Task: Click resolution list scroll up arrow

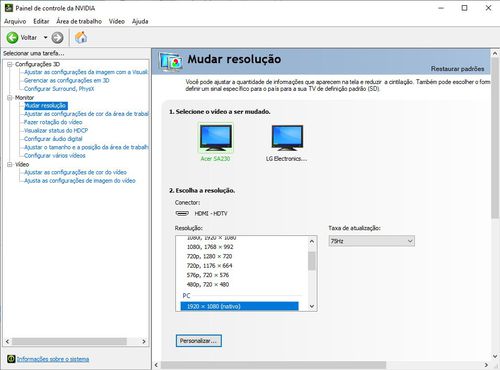Action: pos(312,241)
